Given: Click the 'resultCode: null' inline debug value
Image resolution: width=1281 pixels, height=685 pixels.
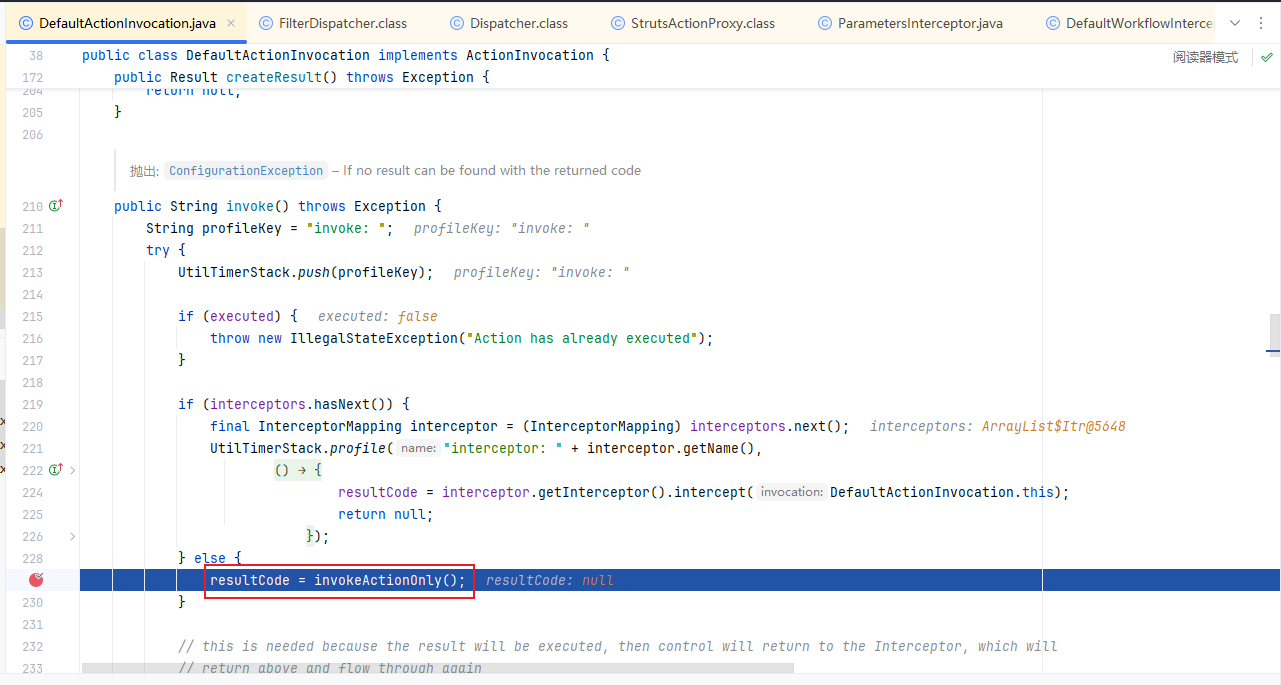Looking at the screenshot, I should 549,580.
